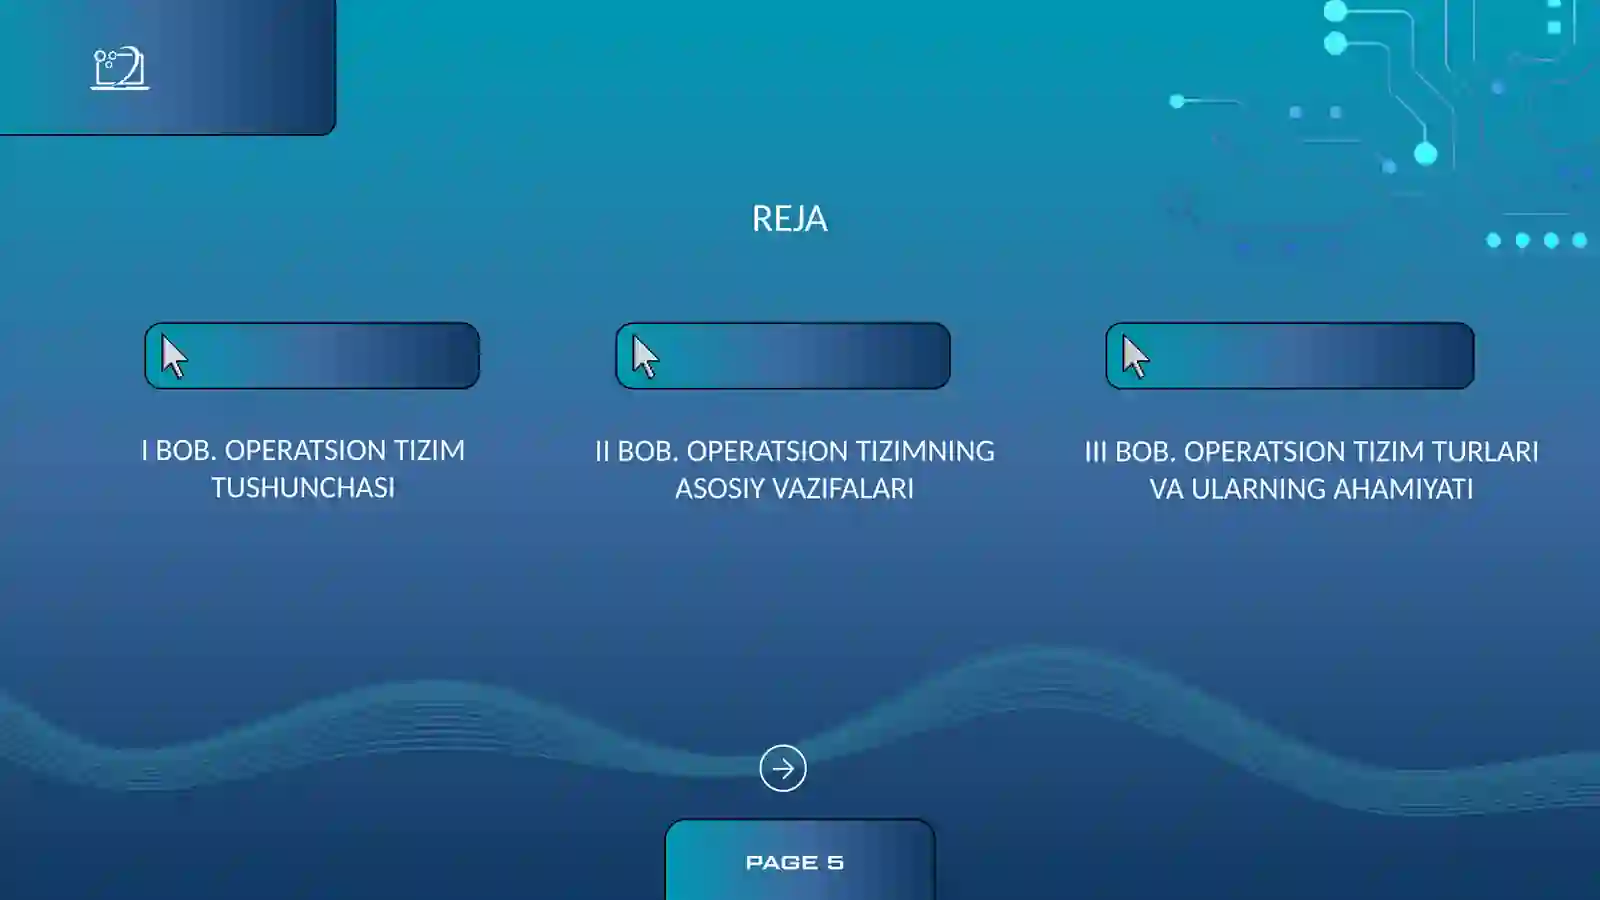Click the PAGE 5 footer tab
1600x900 pixels.
[x=800, y=860]
